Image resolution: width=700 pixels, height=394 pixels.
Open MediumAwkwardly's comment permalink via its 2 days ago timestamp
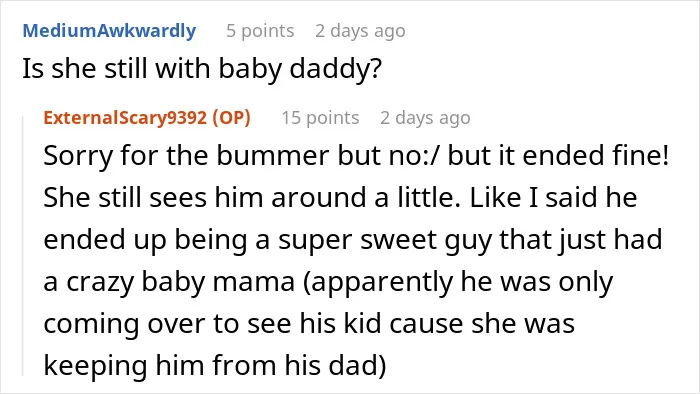click(360, 31)
